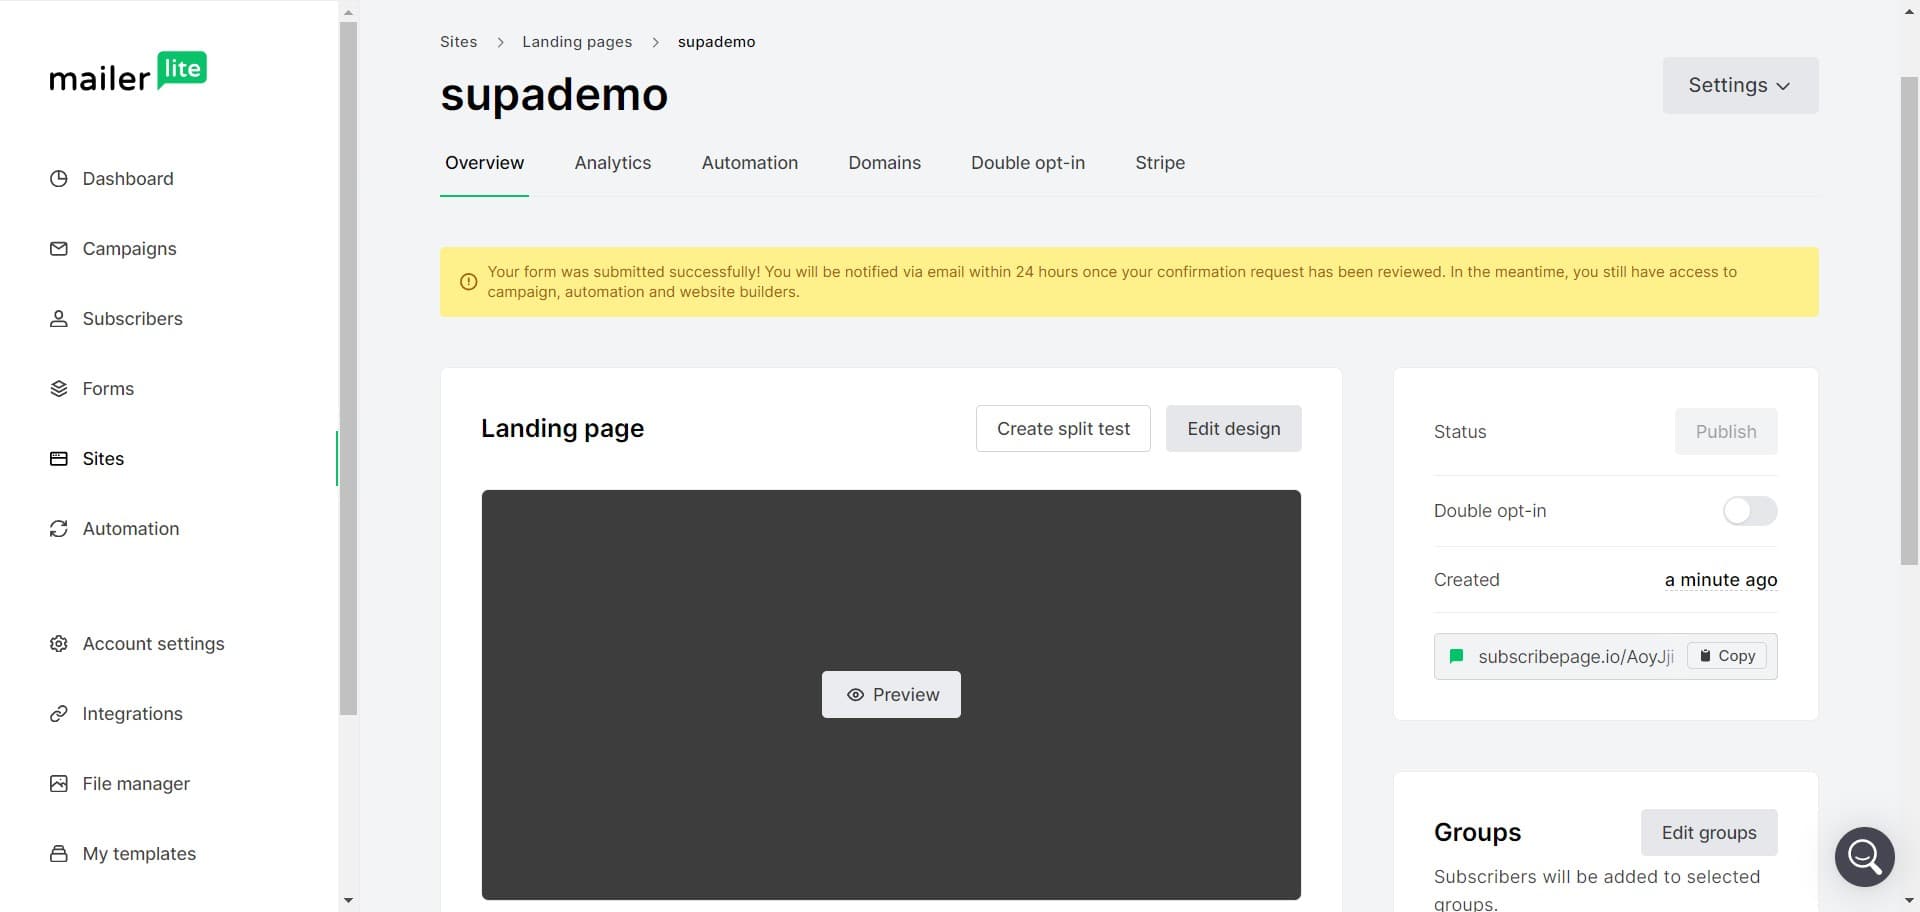
Task: Click the Edit design button
Action: click(x=1233, y=429)
